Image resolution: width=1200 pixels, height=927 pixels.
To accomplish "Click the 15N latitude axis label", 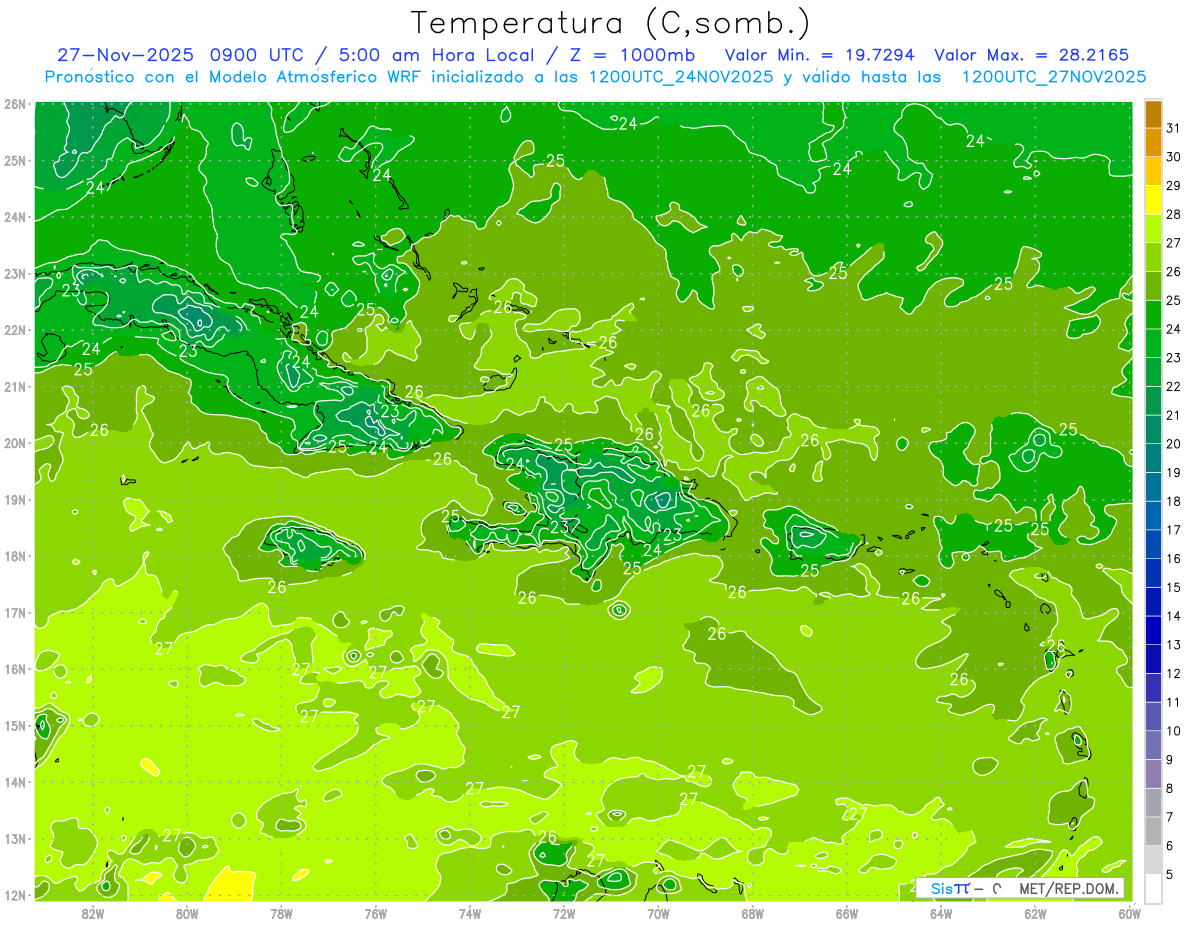I will (x=14, y=725).
